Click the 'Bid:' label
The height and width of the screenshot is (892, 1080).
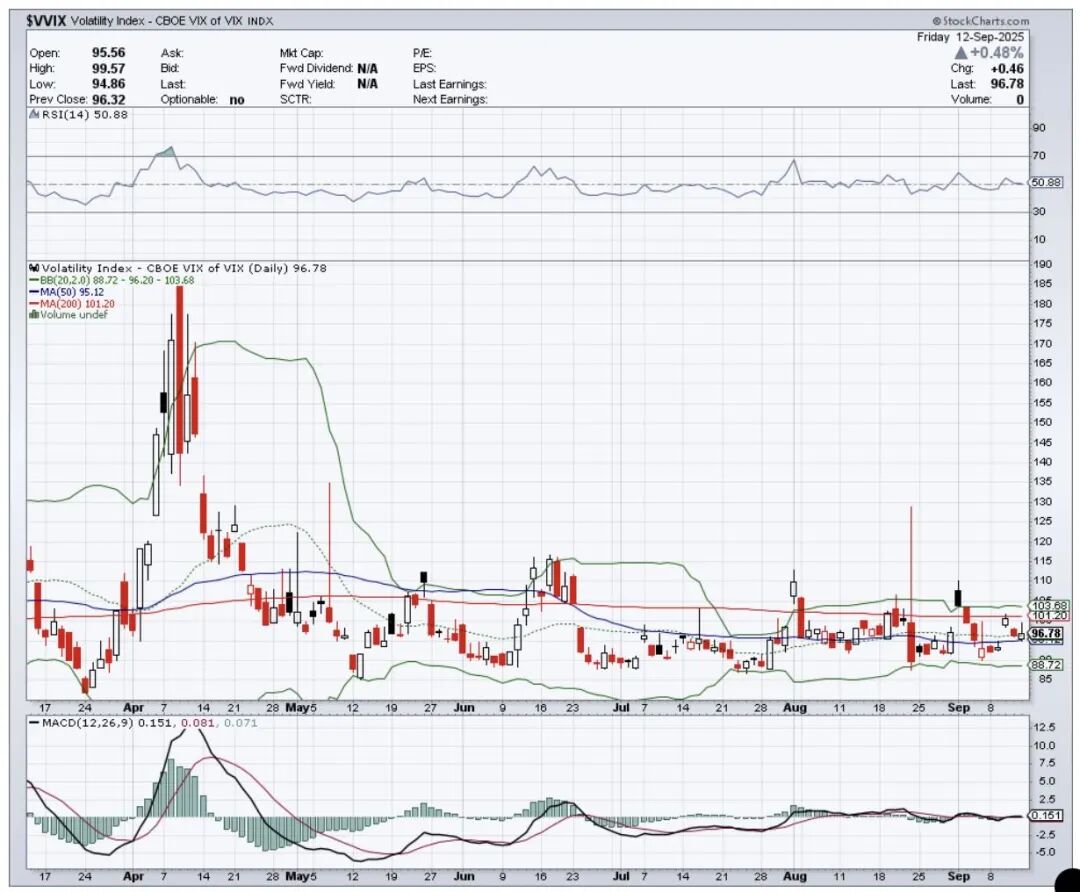coord(170,68)
